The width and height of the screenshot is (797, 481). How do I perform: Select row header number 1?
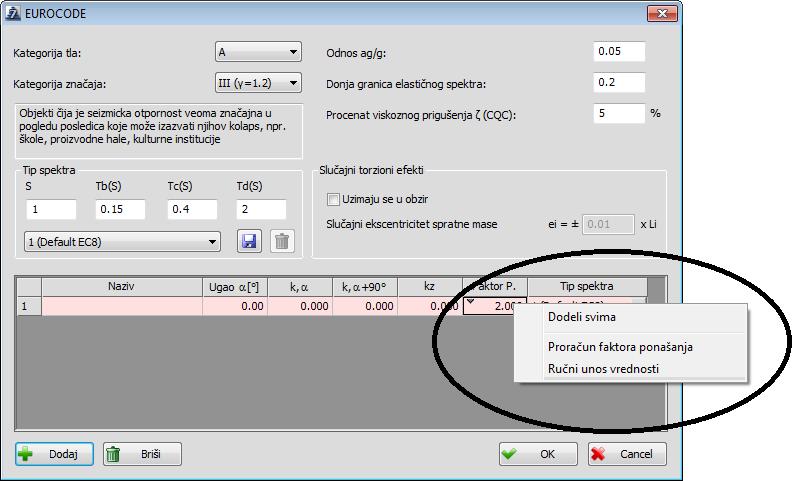point(29,307)
